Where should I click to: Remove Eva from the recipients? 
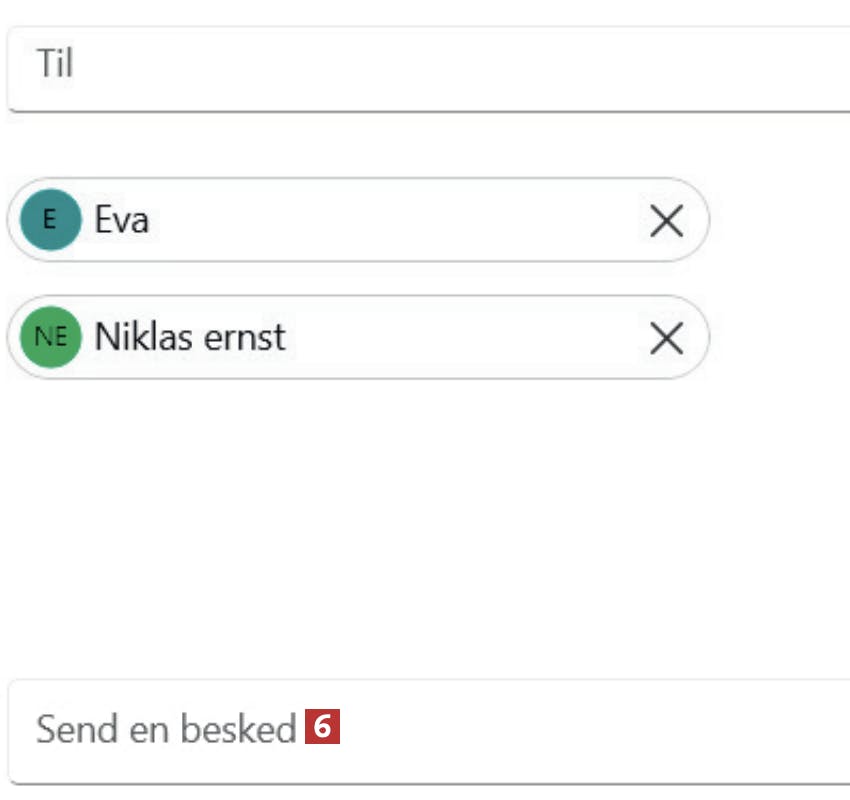tap(666, 221)
